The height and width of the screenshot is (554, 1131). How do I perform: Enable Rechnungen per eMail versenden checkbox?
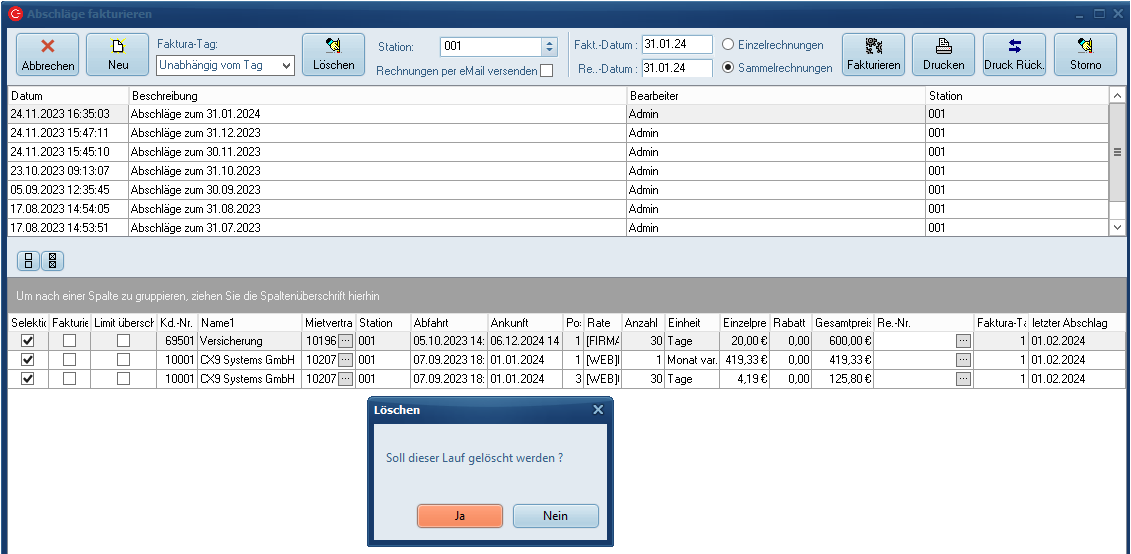(x=546, y=71)
